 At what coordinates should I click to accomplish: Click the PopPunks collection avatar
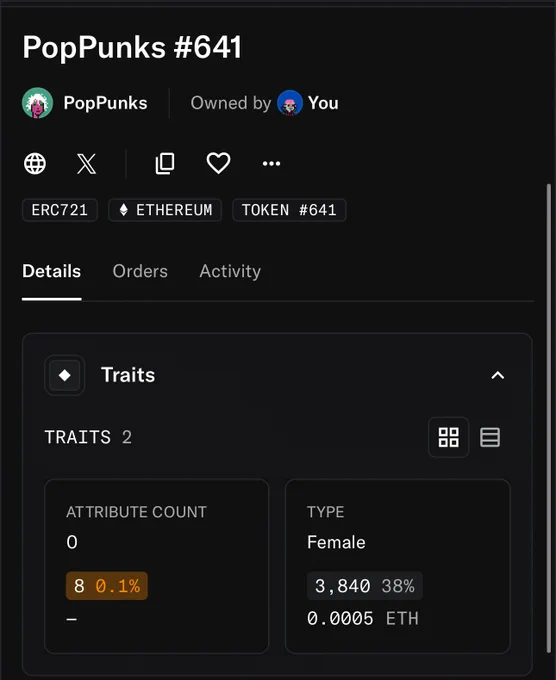(x=38, y=103)
